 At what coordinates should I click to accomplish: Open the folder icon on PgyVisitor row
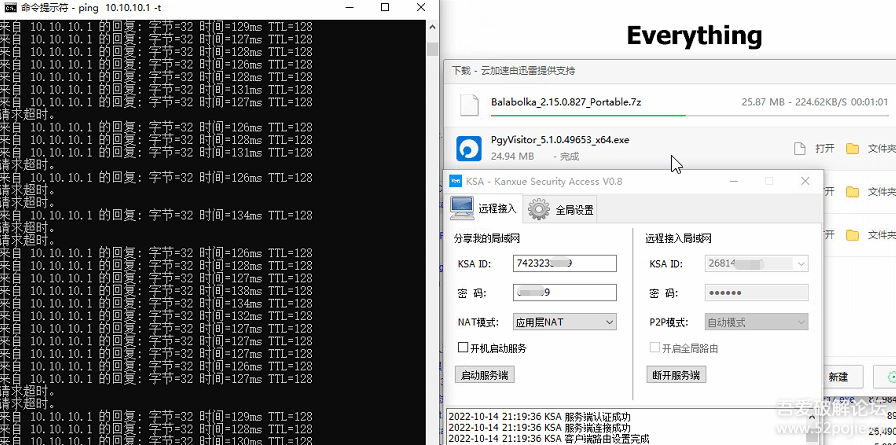853,149
